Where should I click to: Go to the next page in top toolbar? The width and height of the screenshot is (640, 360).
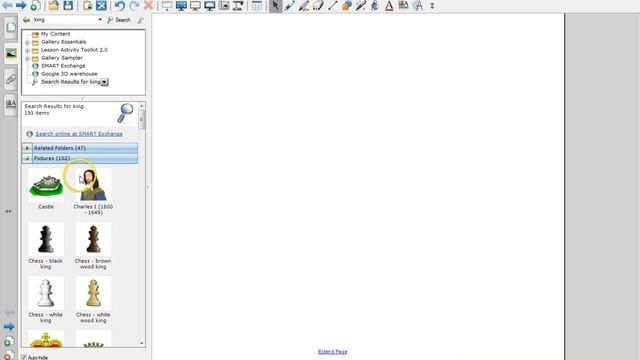pyautogui.click(x=21, y=6)
